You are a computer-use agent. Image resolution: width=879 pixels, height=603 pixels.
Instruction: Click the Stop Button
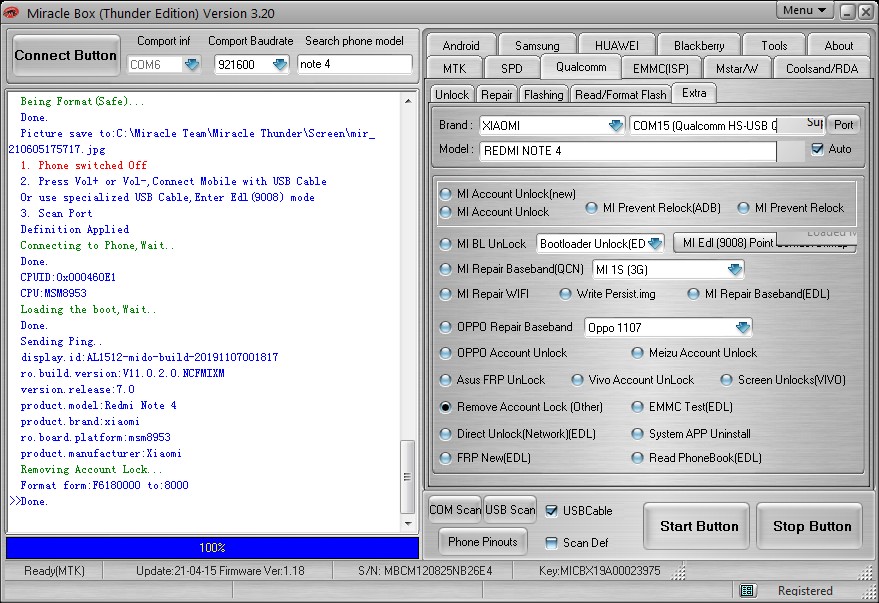809,526
